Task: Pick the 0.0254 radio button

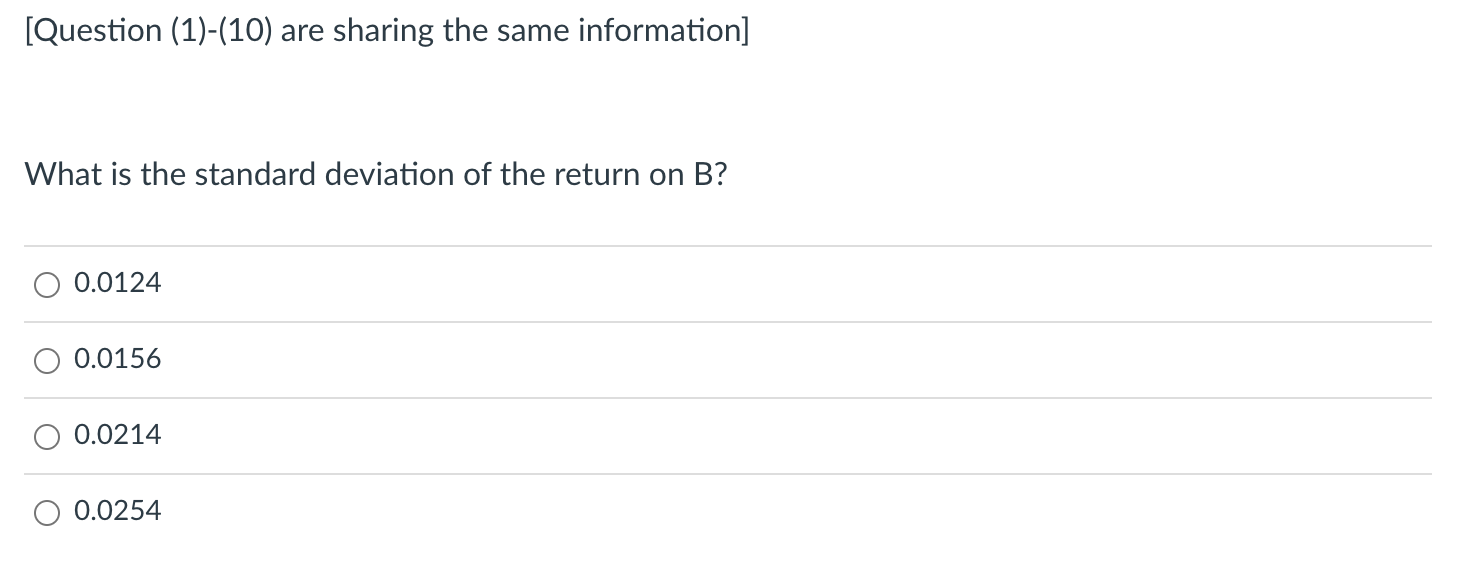Action: pos(47,513)
